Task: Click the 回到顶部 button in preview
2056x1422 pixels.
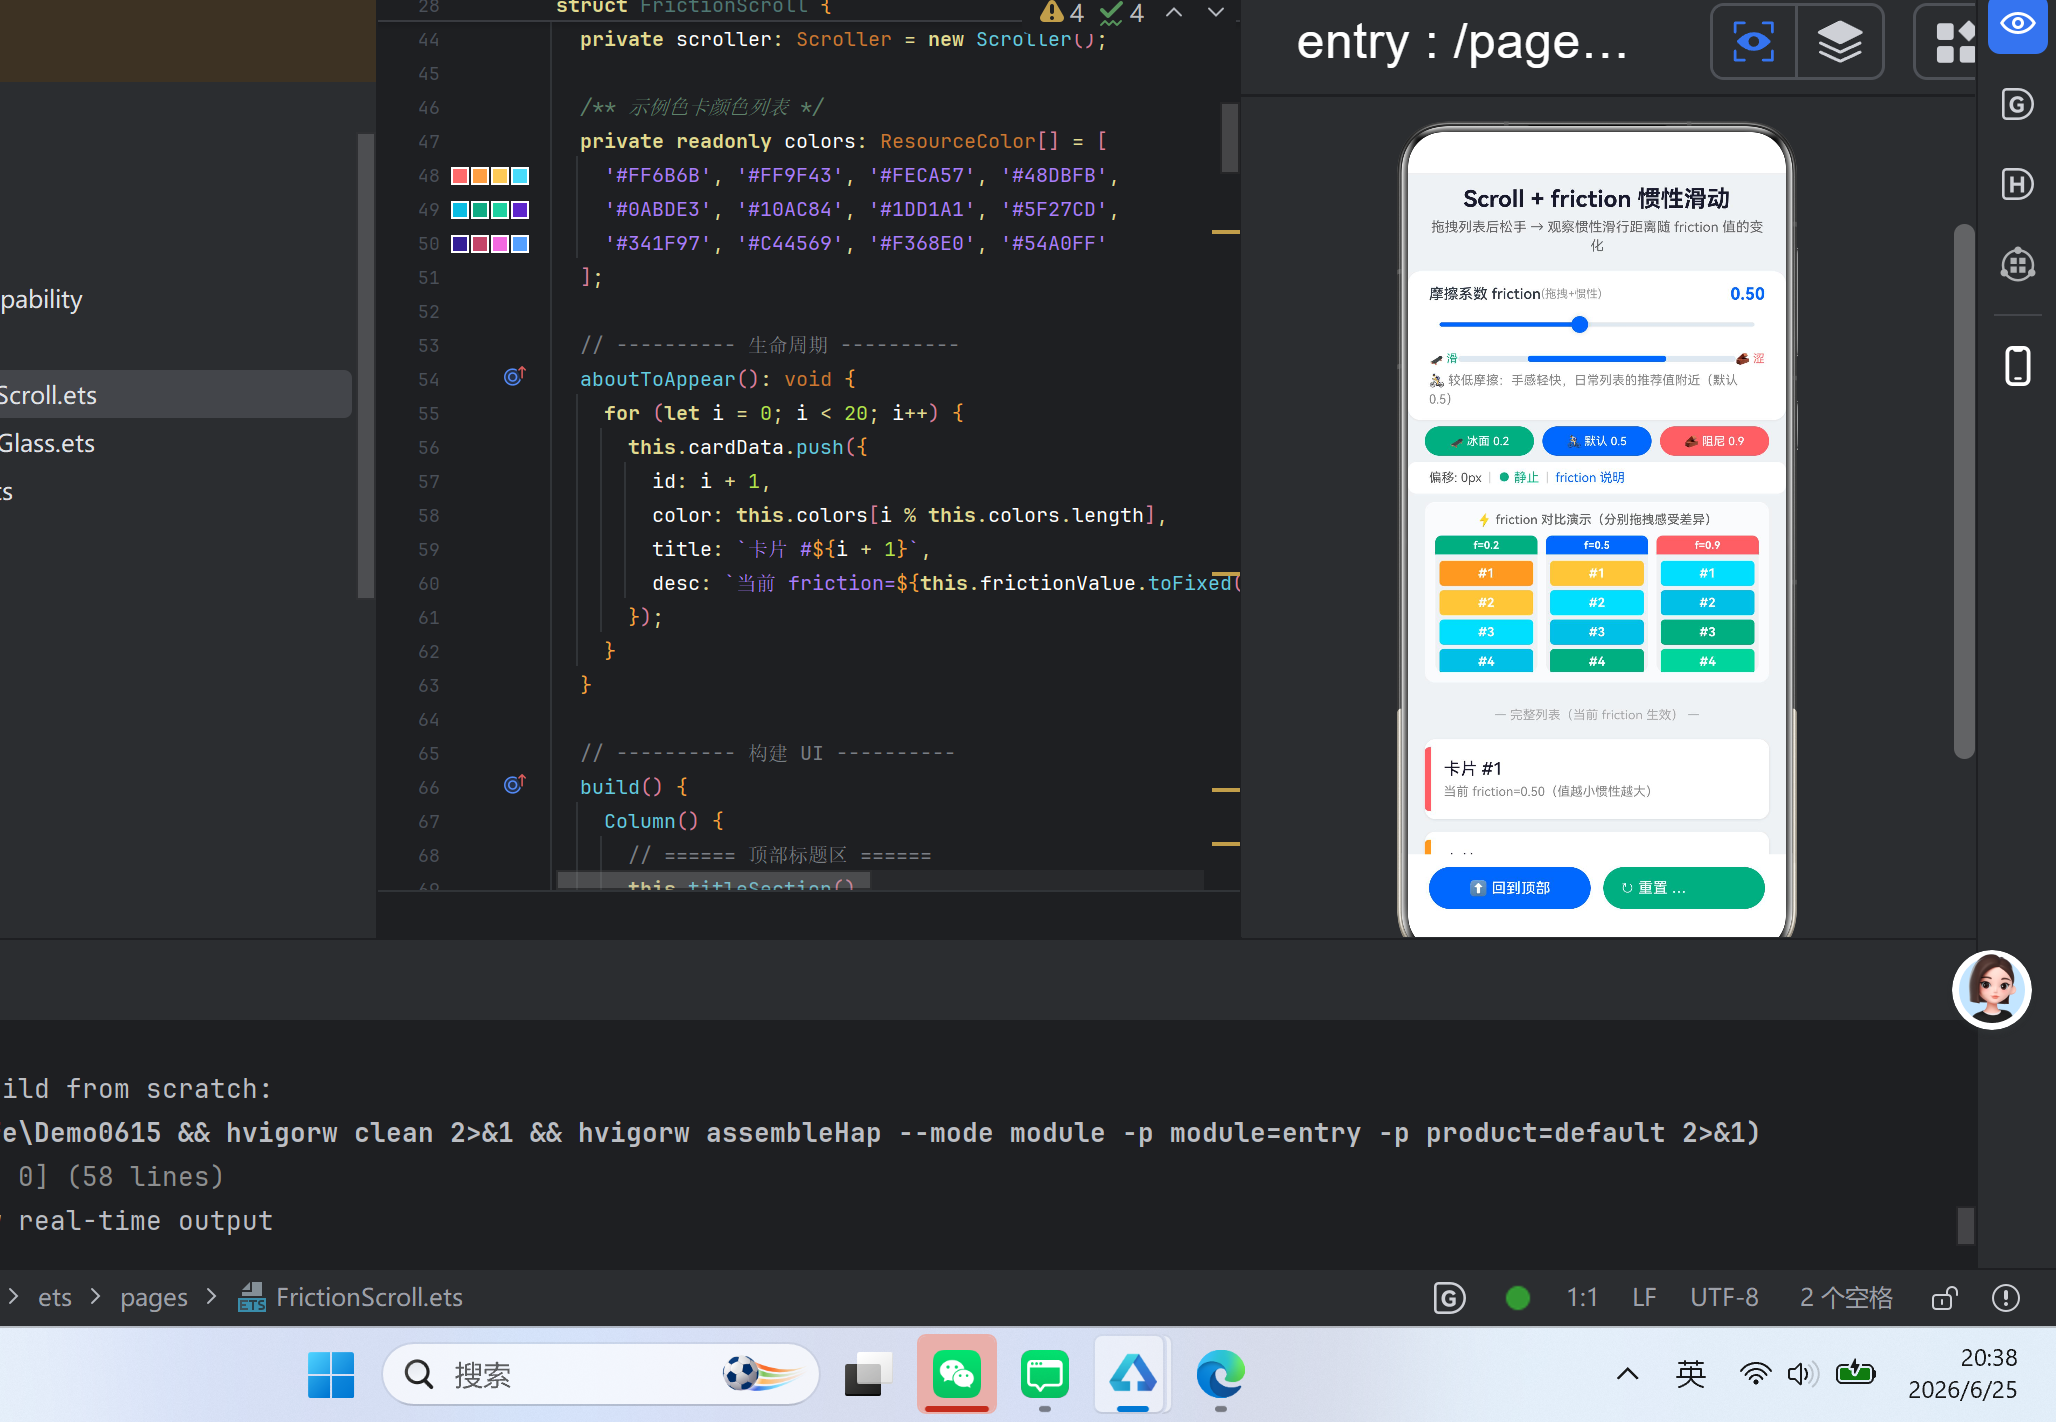Action: (x=1509, y=888)
